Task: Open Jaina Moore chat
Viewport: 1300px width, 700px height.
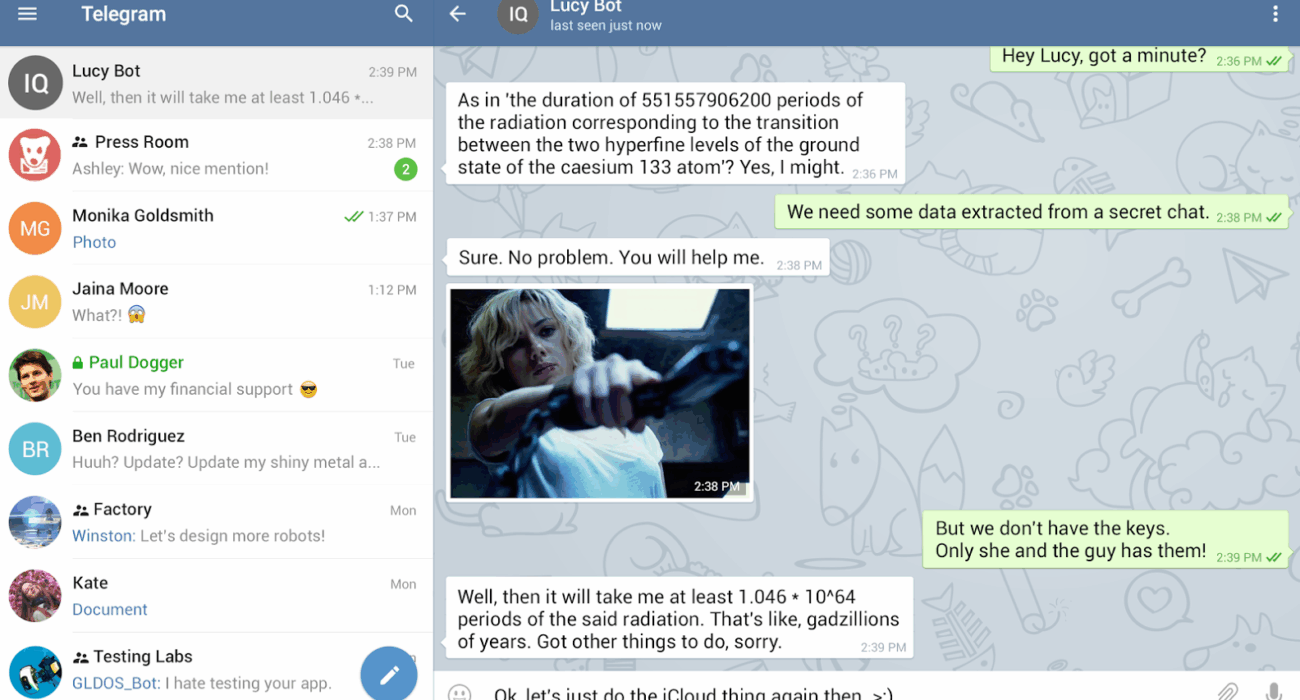Action: [216, 302]
